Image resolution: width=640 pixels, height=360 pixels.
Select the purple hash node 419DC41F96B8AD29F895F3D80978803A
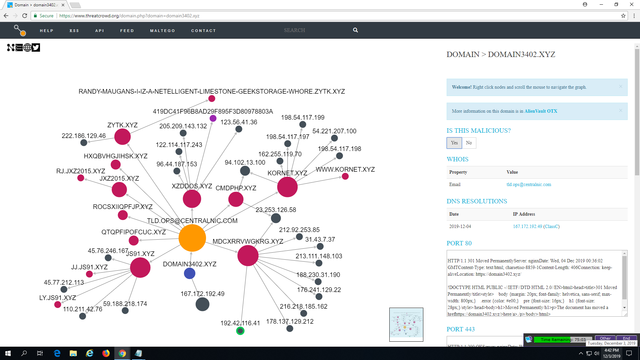[x=213, y=118]
